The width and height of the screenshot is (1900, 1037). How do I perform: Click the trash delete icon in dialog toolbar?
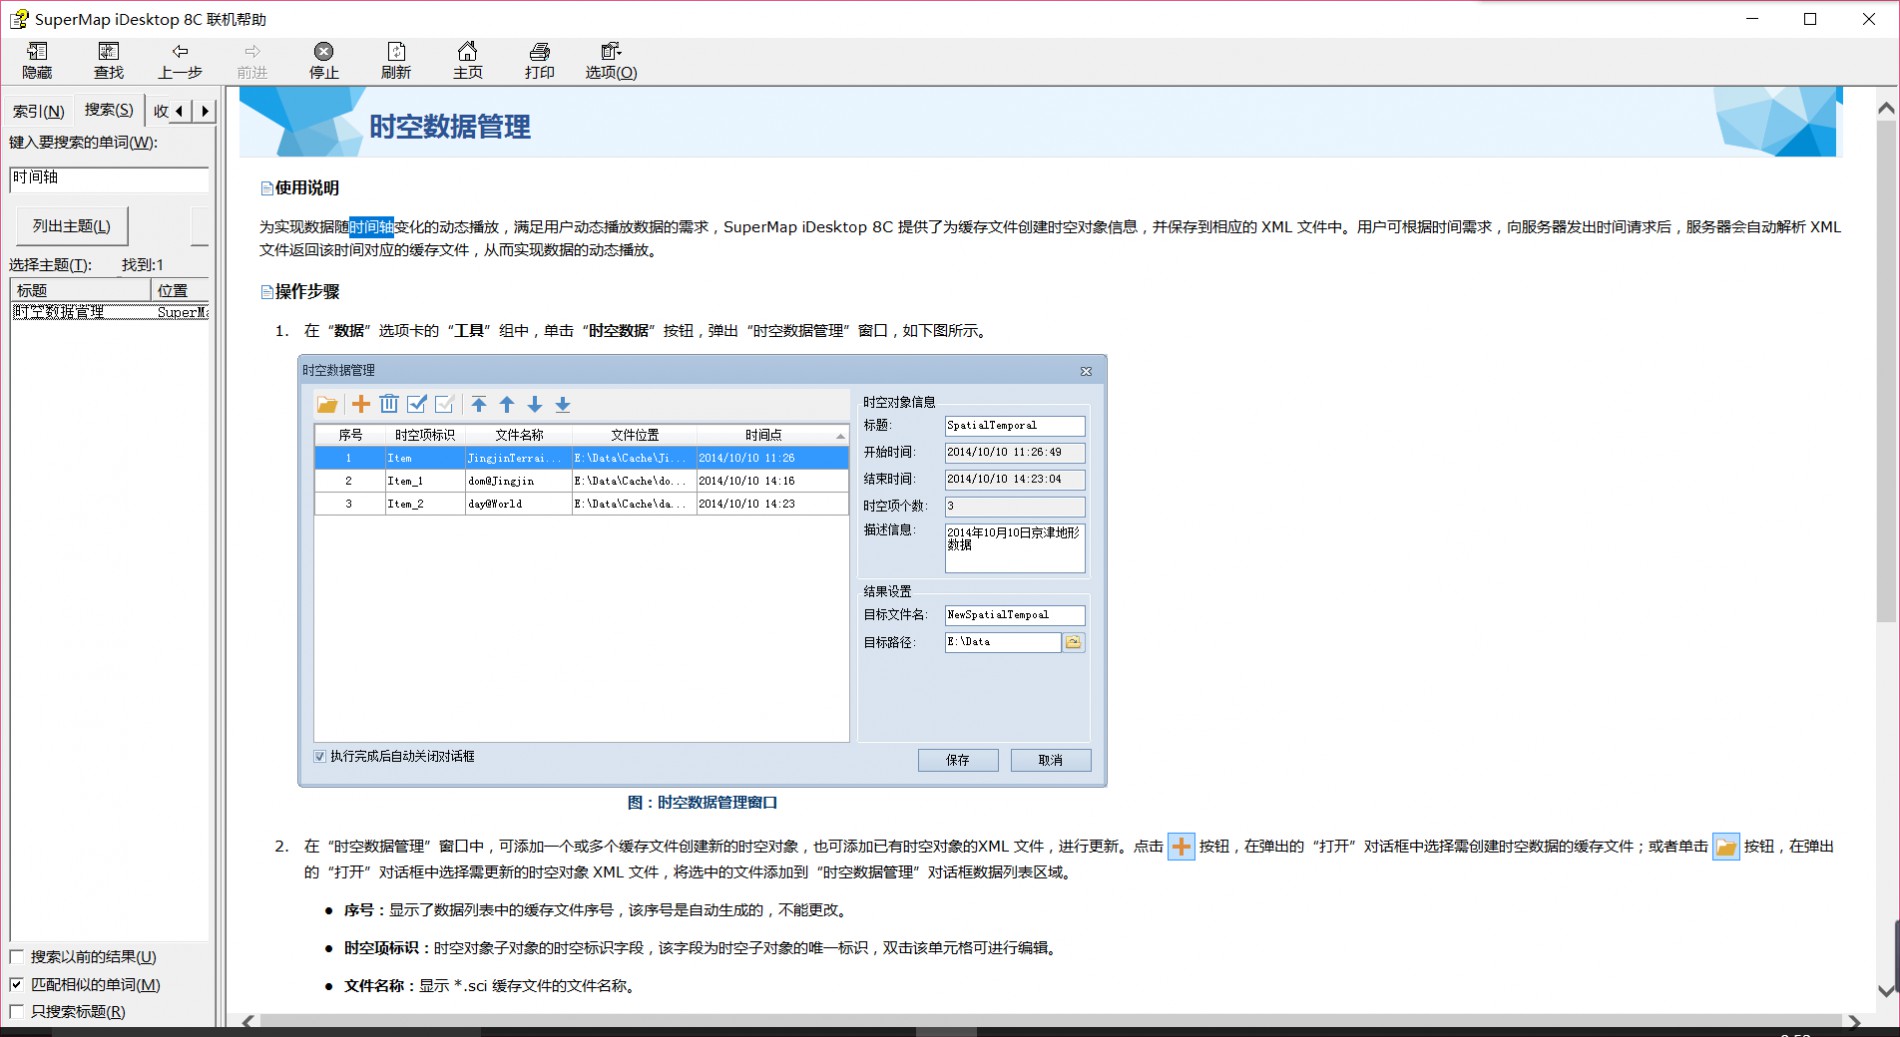tap(389, 404)
